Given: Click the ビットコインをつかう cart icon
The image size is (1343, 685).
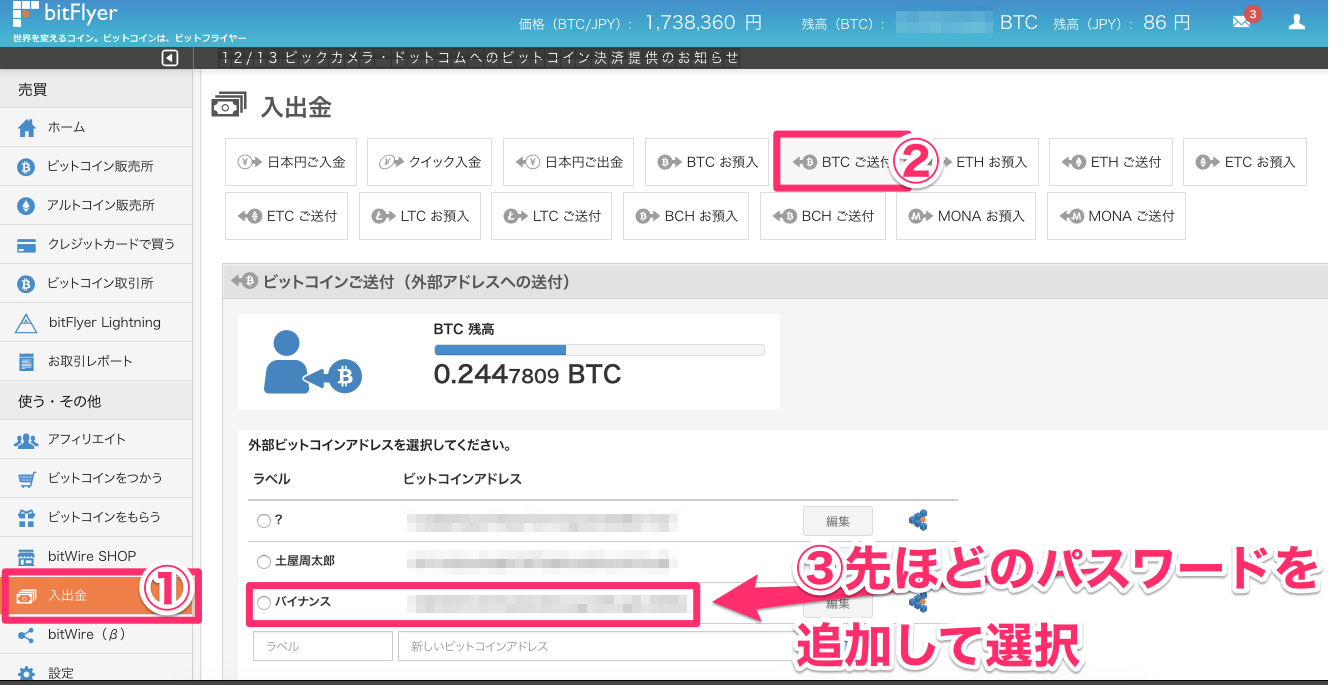Looking at the screenshot, I should coord(27,478).
